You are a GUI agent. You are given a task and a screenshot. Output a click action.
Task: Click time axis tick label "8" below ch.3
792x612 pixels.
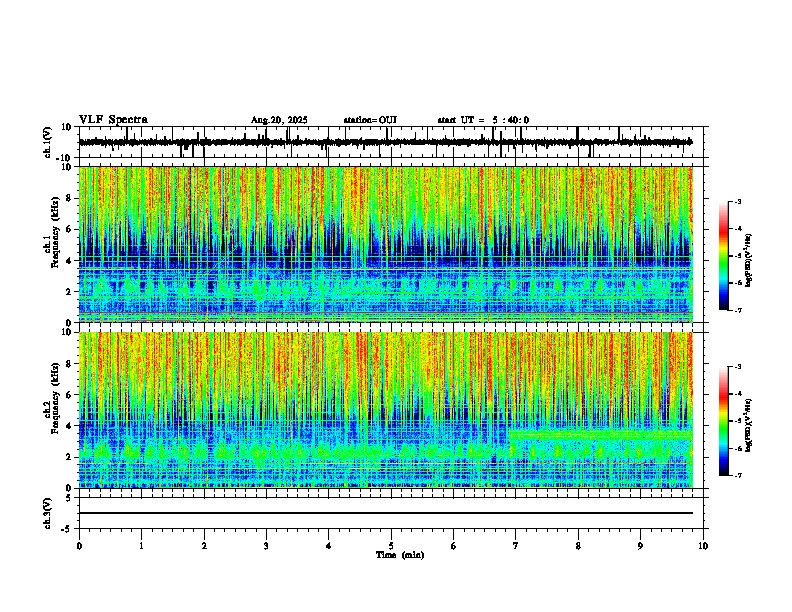coord(578,546)
